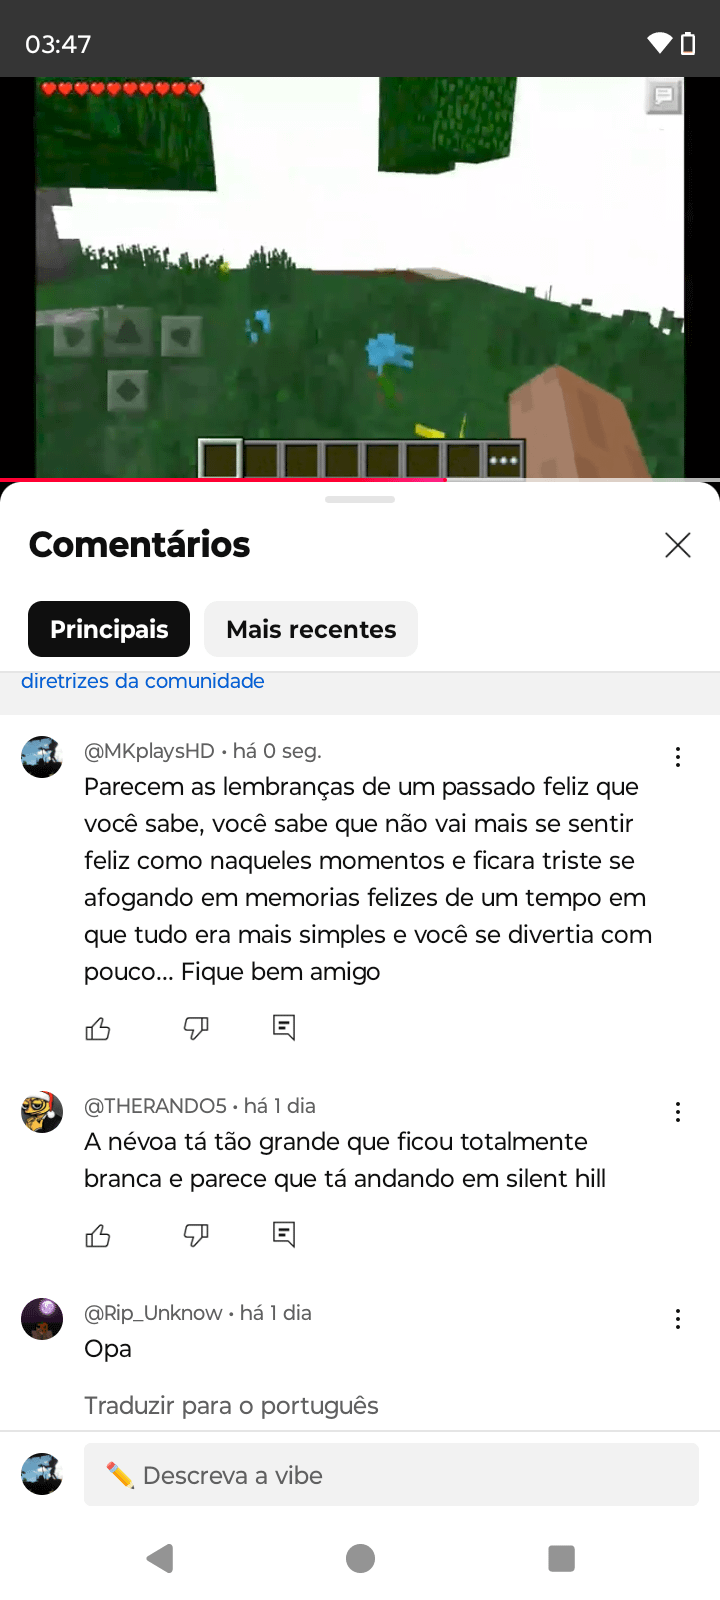Reply to the @THERANDO5 comment
The height and width of the screenshot is (1600, 720).
(284, 1234)
